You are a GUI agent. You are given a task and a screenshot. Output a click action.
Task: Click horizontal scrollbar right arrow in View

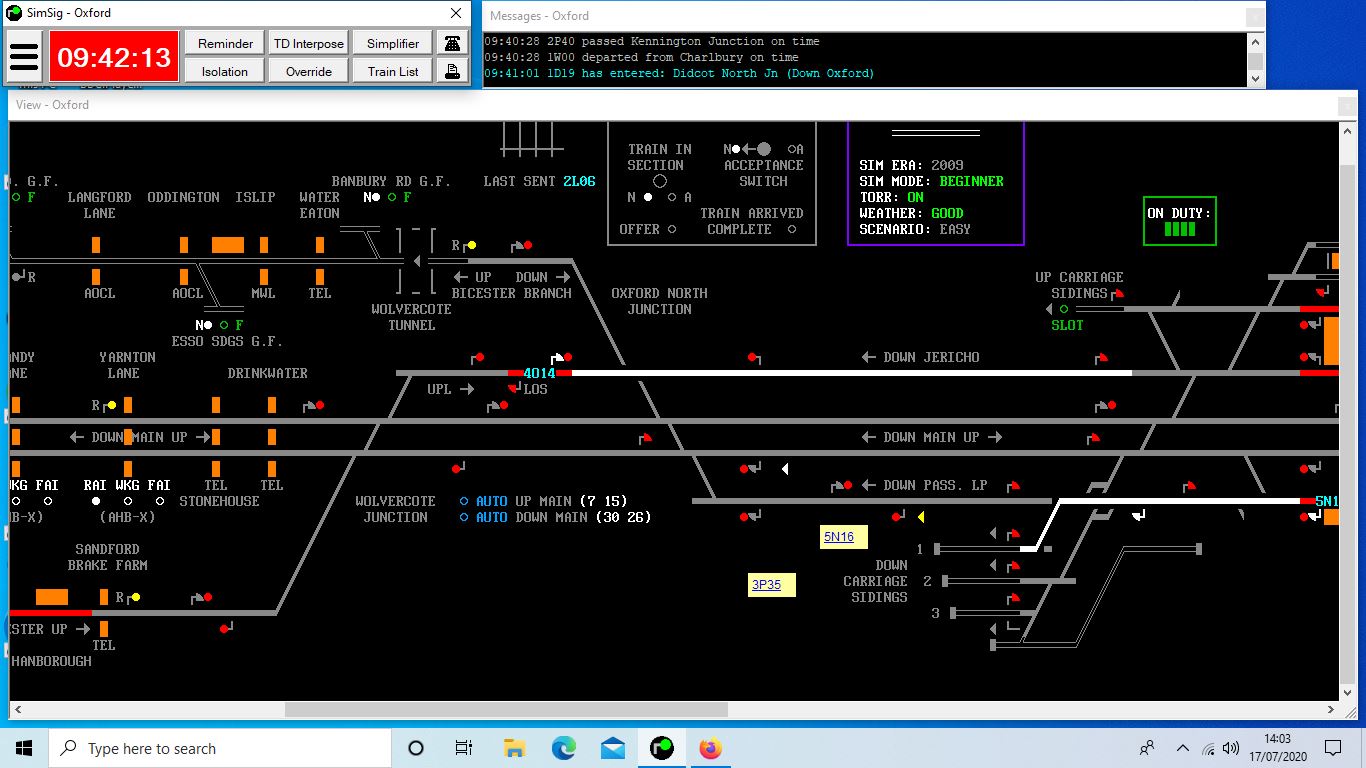[x=1331, y=709]
